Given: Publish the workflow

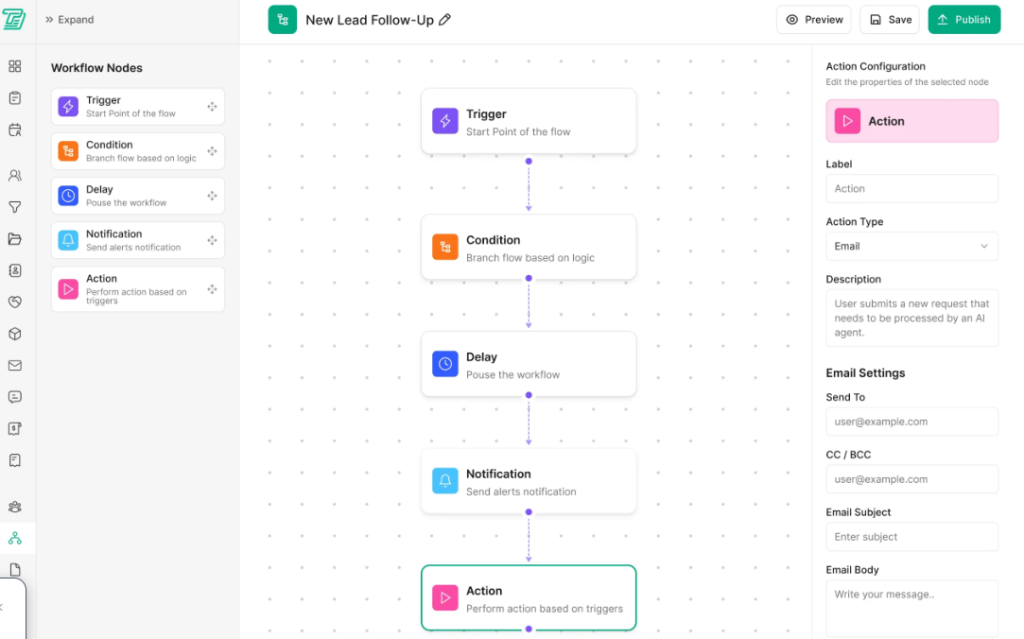Looking at the screenshot, I should point(963,20).
